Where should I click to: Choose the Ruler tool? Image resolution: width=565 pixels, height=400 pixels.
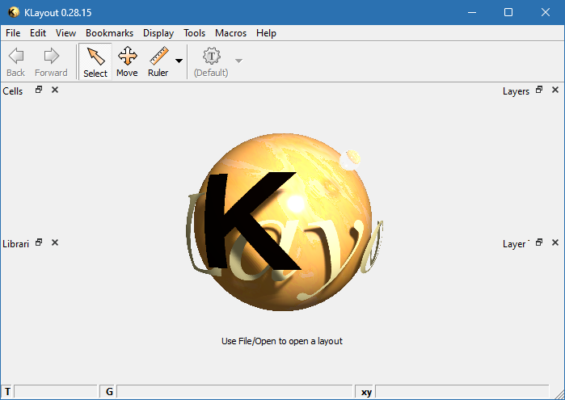point(158,62)
